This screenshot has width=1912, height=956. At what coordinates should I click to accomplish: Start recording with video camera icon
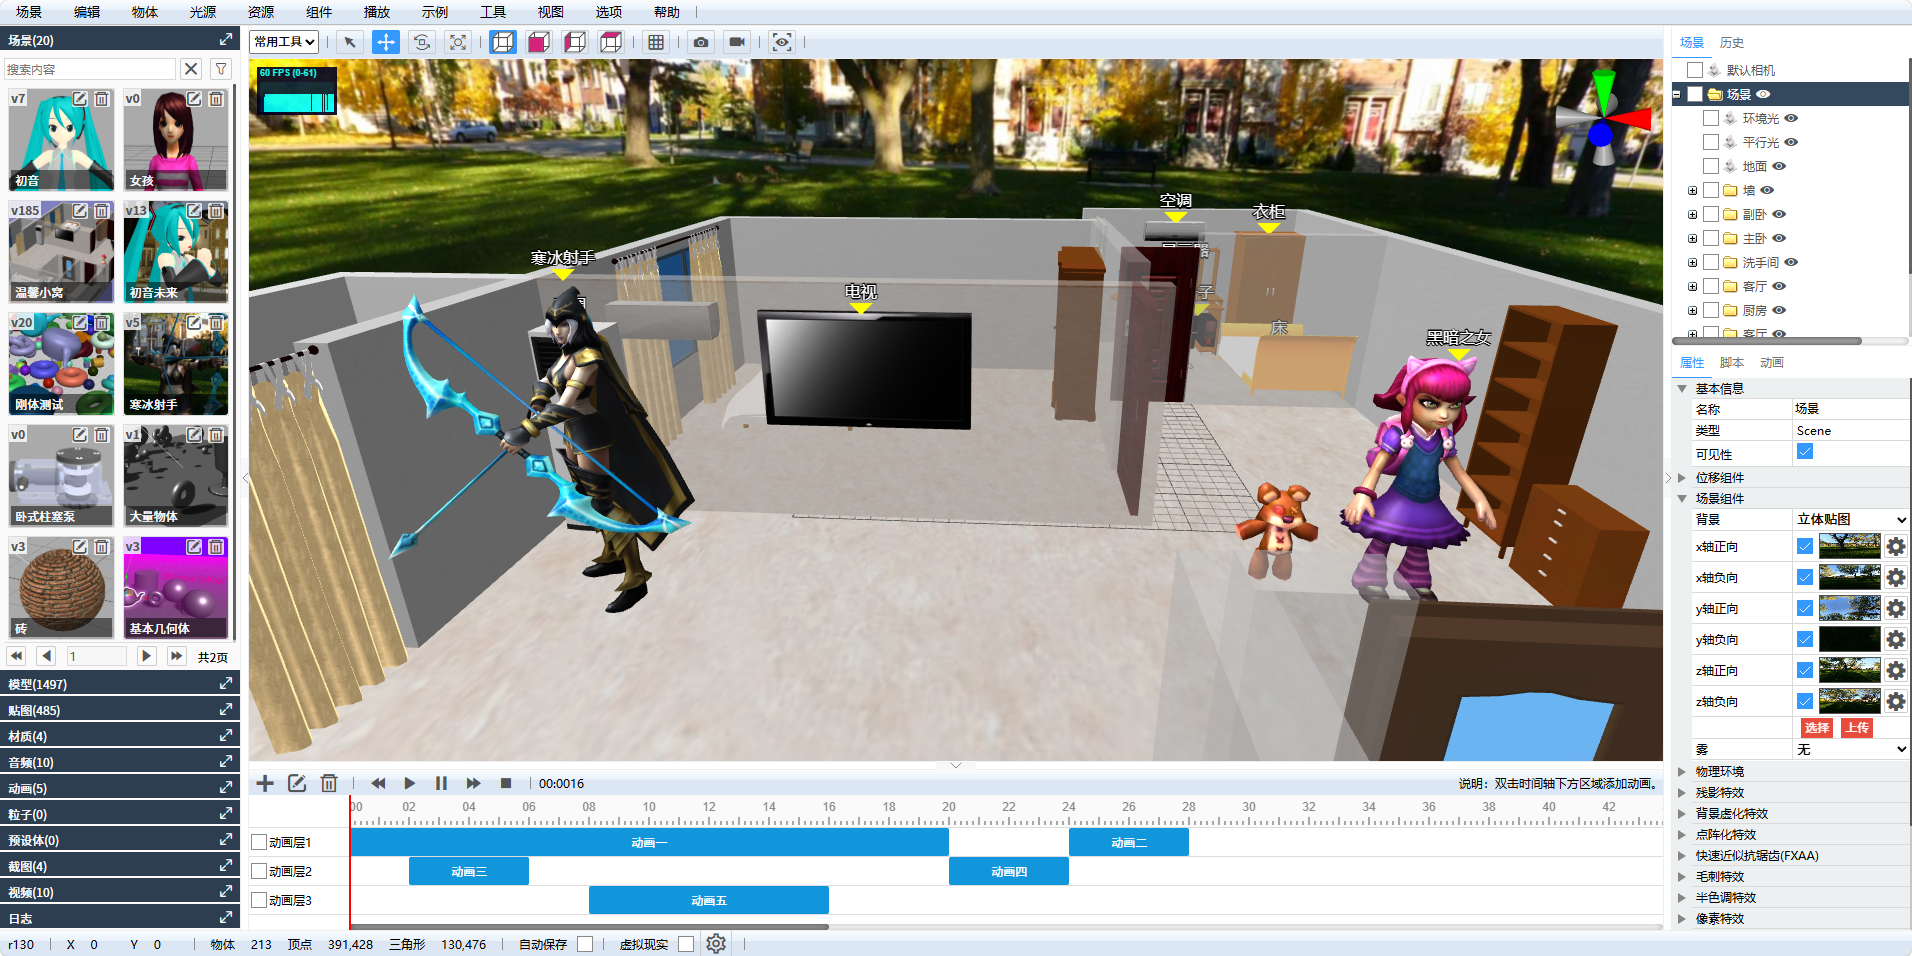point(737,42)
